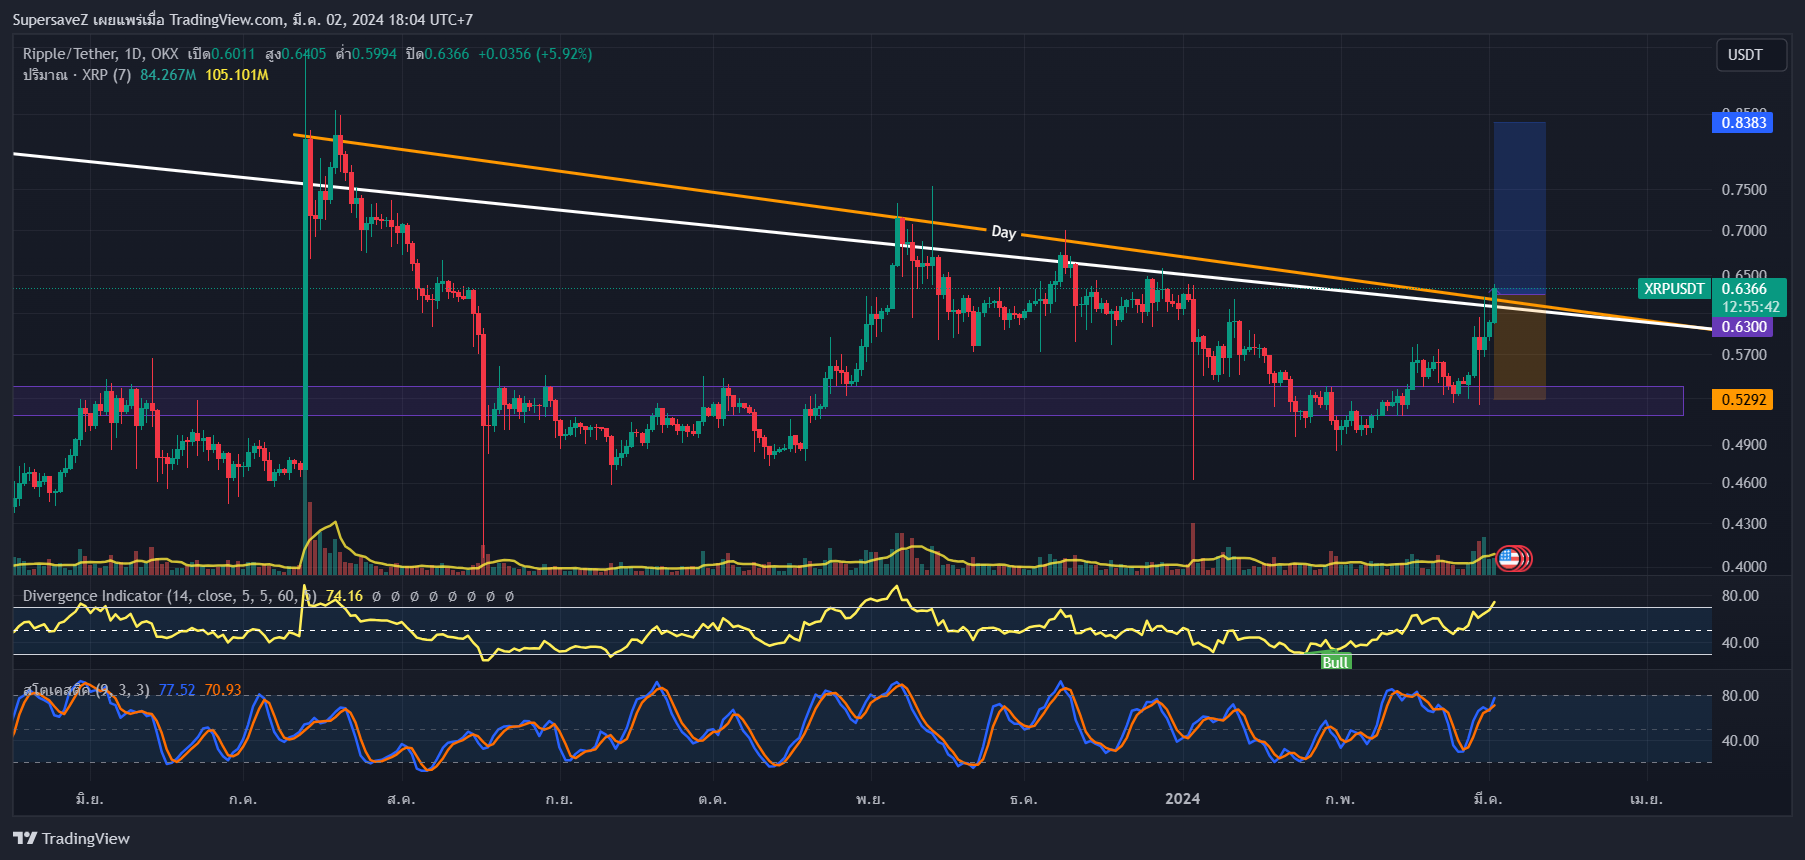Click the ปริมาณ XRP (7) volume legend
Image resolution: width=1805 pixels, height=860 pixels.
click(x=77, y=75)
